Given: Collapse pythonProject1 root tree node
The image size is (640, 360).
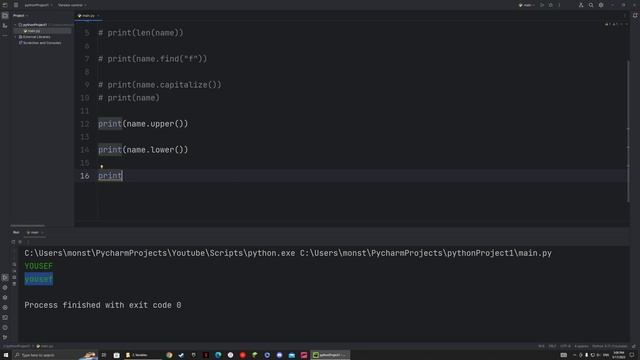Looking at the screenshot, I should pos(16,25).
